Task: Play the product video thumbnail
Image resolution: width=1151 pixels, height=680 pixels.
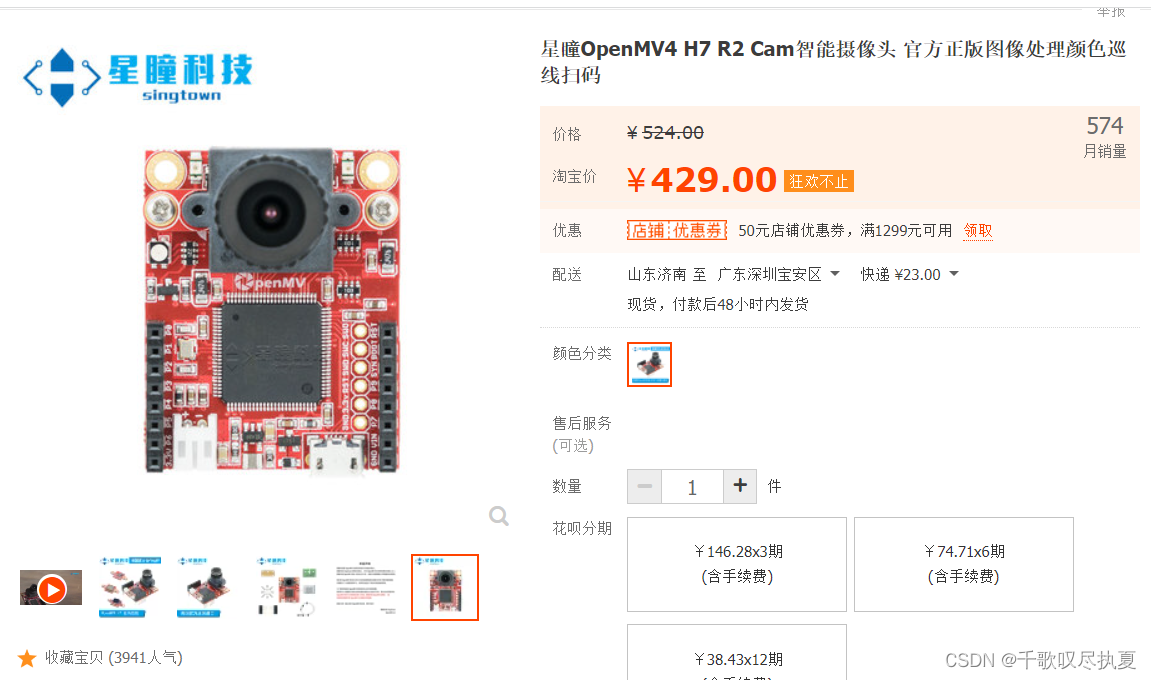Action: [51, 587]
